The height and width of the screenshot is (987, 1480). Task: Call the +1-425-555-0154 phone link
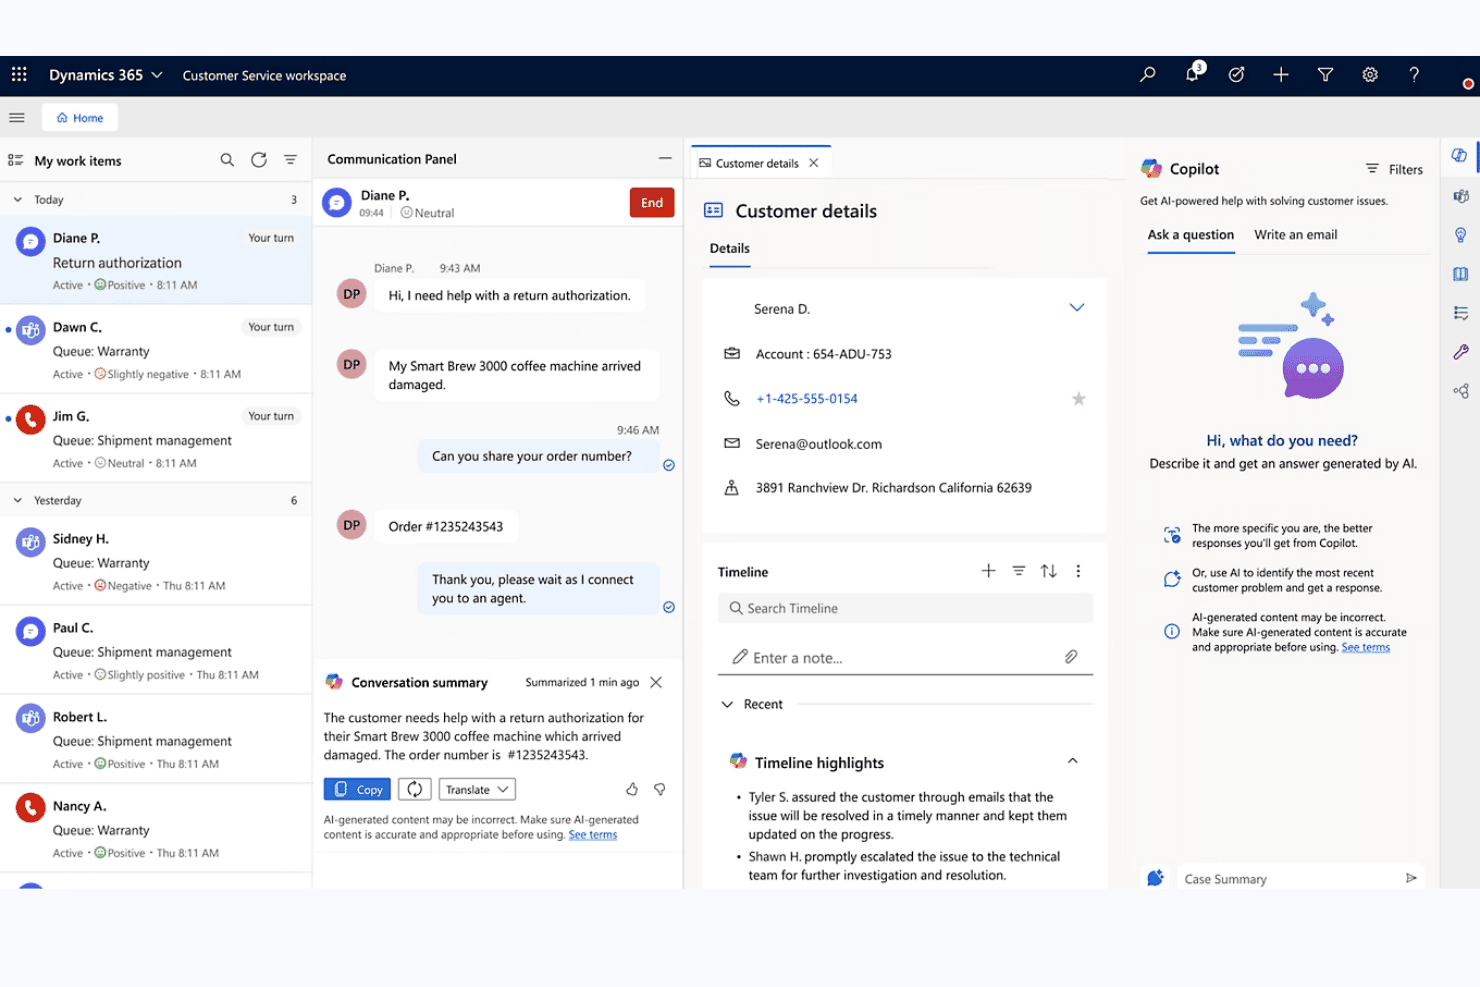point(807,399)
